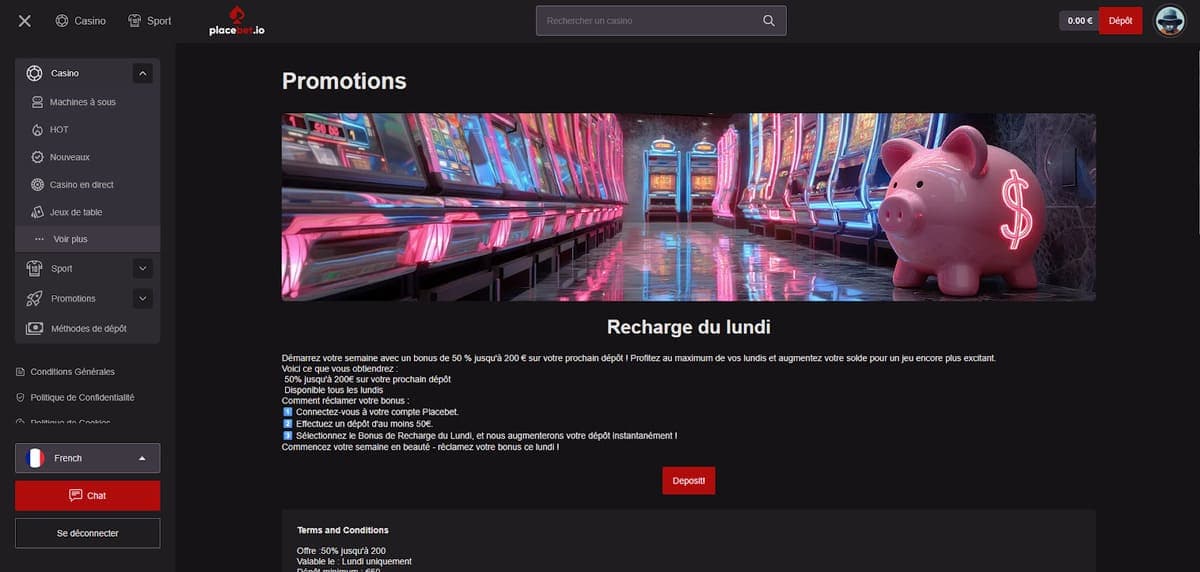This screenshot has width=1200, height=572.
Task: Click the Jeux de table icon
Action: pyautogui.click(x=38, y=212)
